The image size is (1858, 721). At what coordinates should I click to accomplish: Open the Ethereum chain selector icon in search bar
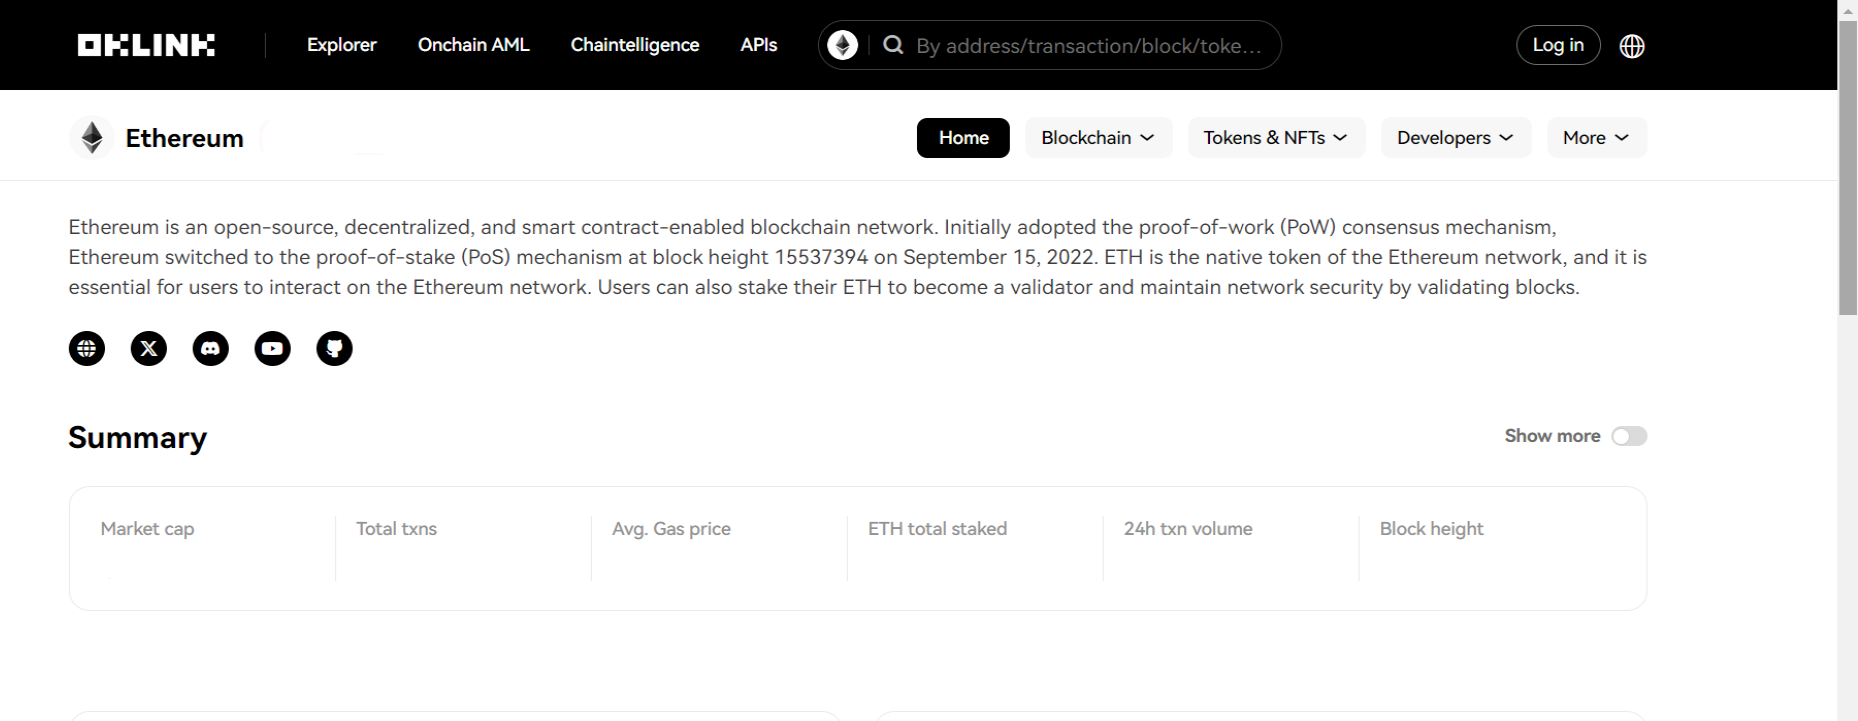coord(842,45)
